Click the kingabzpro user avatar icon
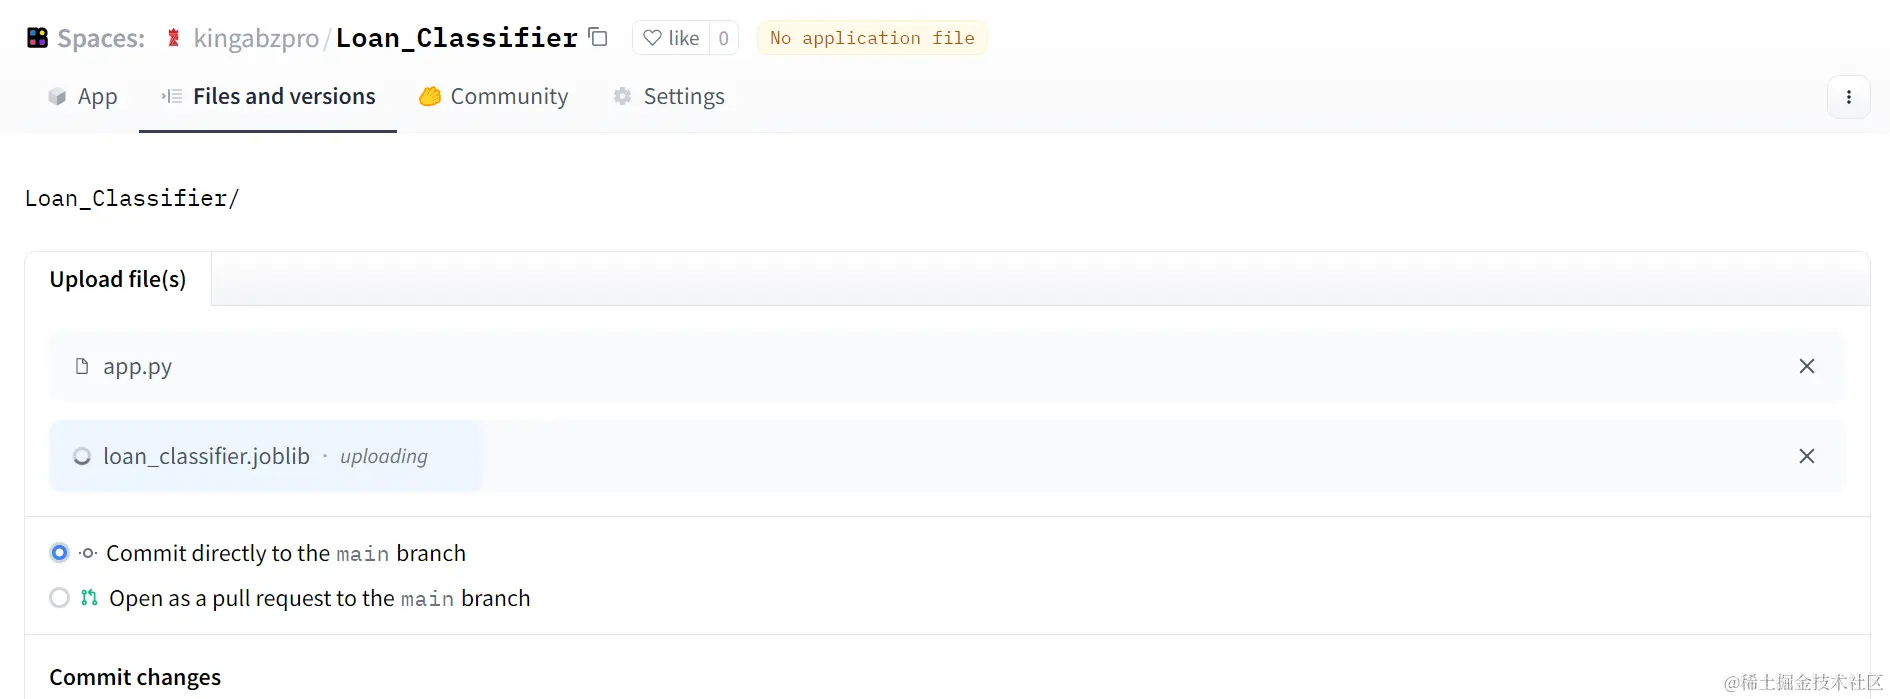This screenshot has width=1890, height=699. [174, 38]
